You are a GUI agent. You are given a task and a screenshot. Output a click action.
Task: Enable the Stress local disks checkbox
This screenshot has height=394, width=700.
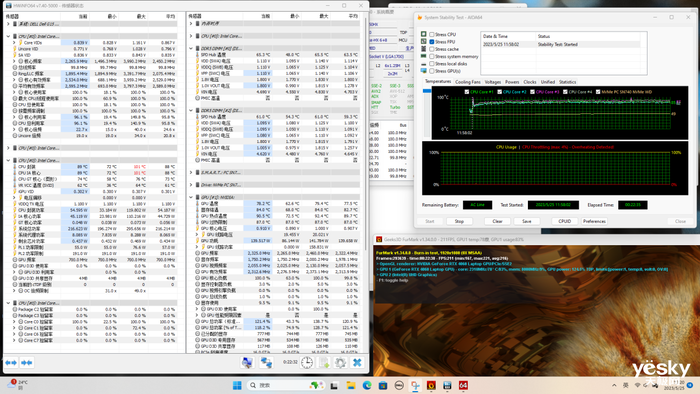click(x=432, y=64)
